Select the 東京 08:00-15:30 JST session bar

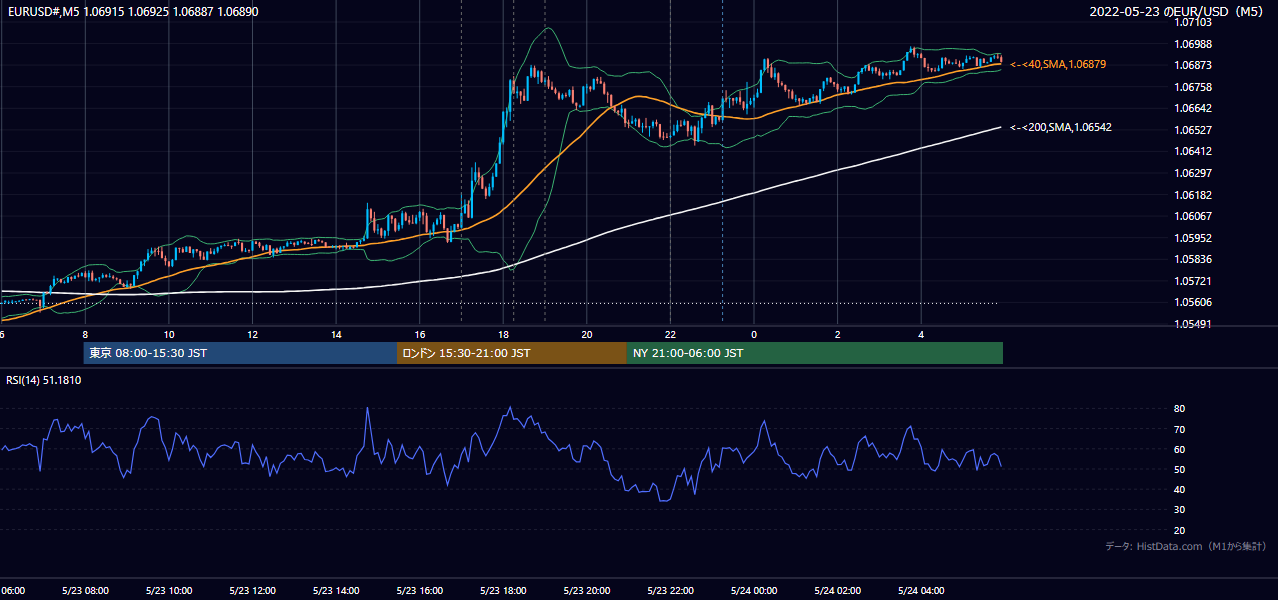240,353
